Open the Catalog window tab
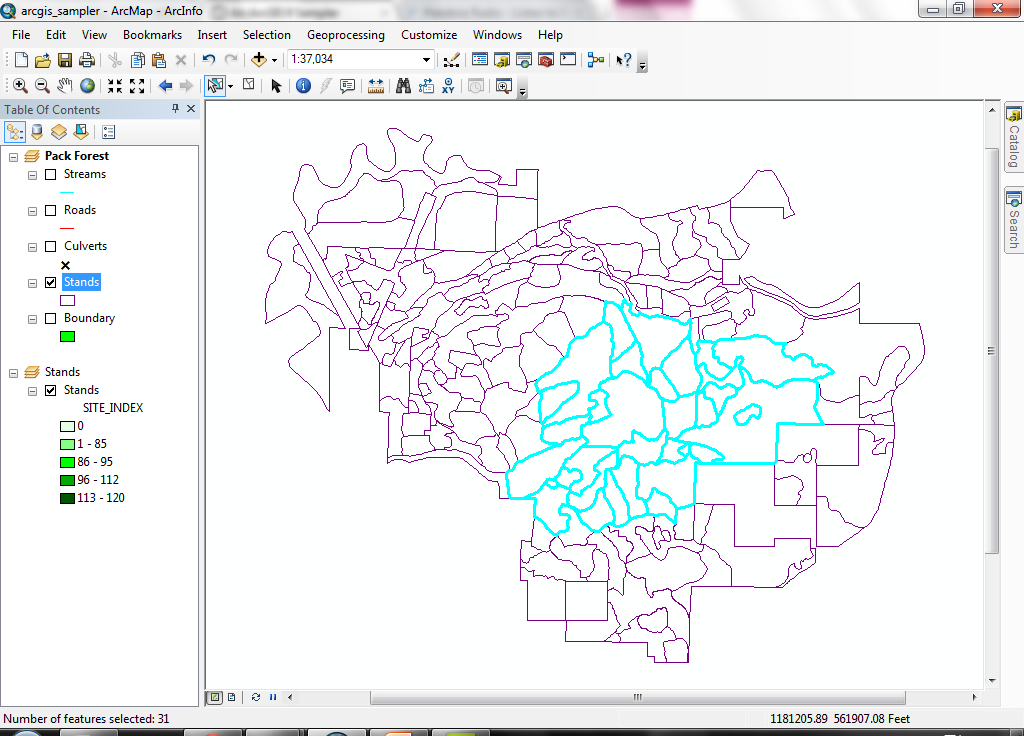1024x736 pixels. (1014, 131)
